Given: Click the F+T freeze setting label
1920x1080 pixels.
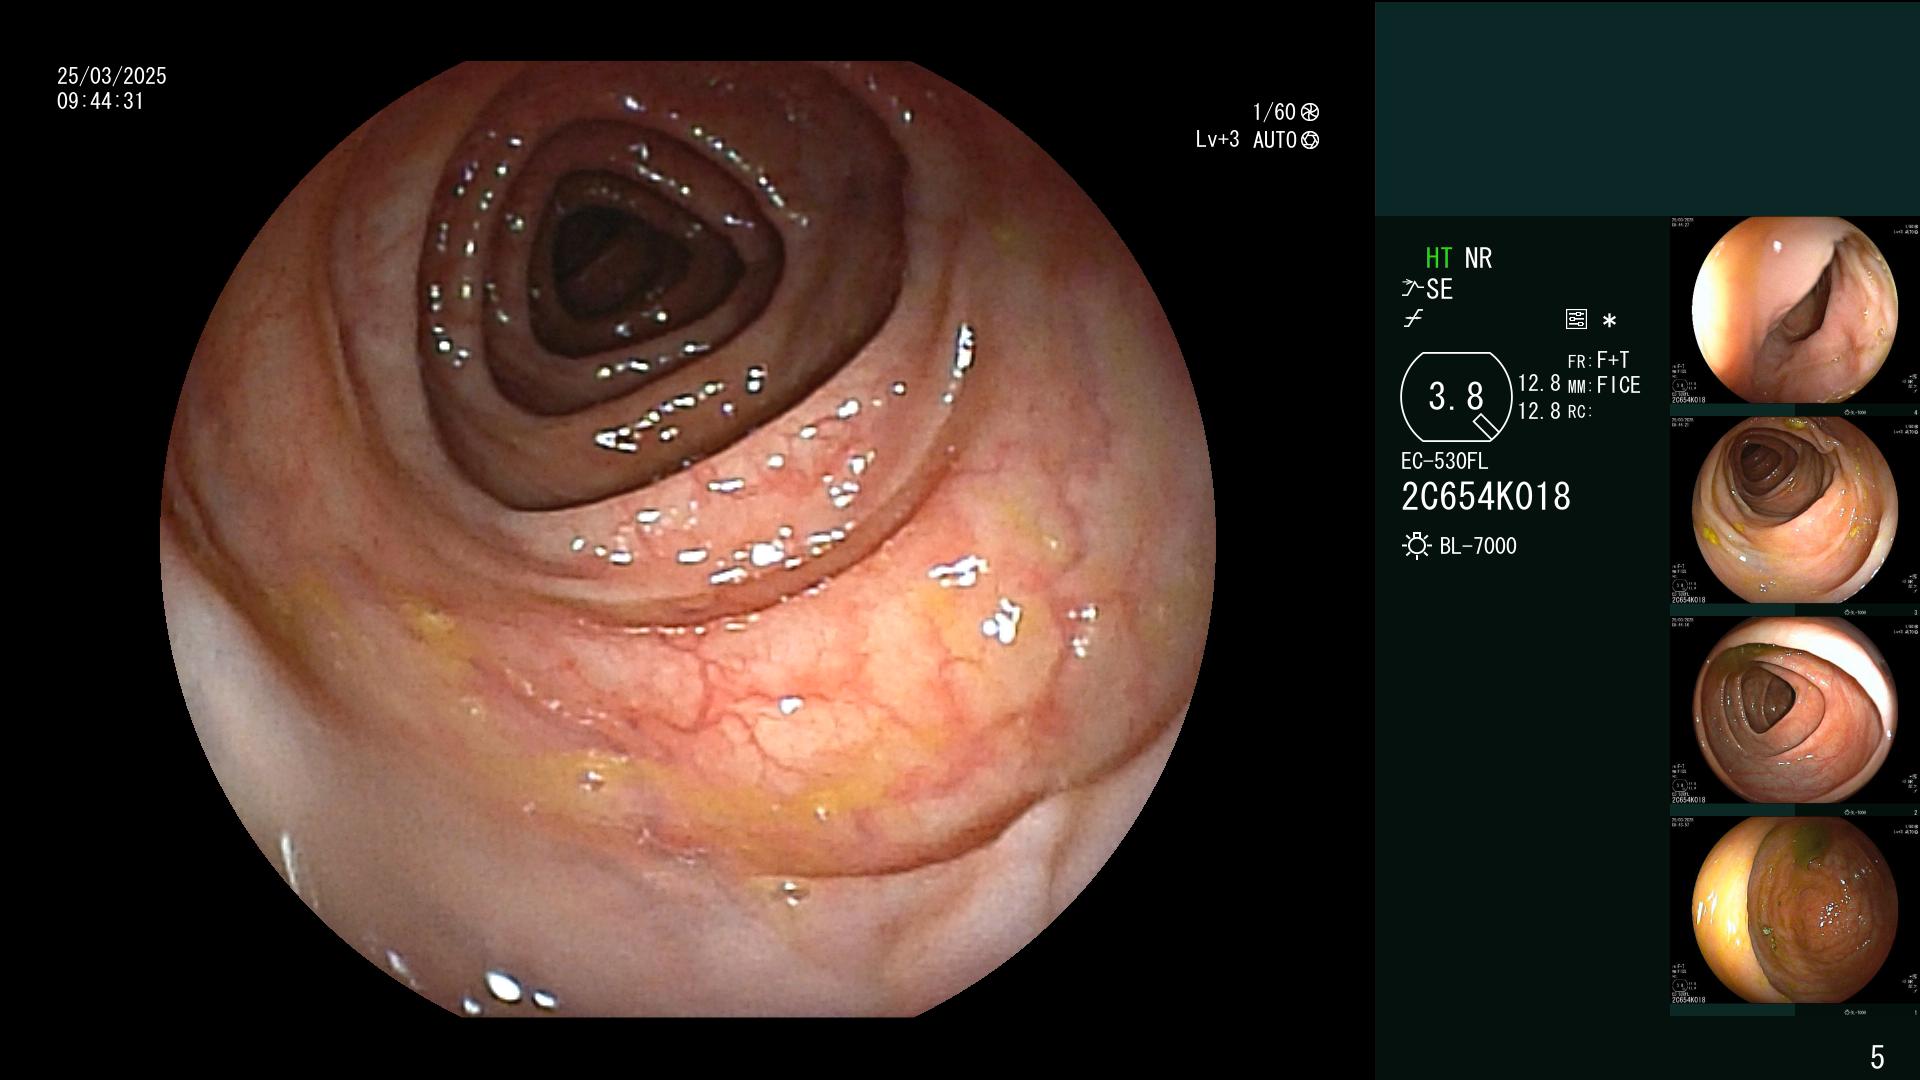Looking at the screenshot, I should 1613,360.
